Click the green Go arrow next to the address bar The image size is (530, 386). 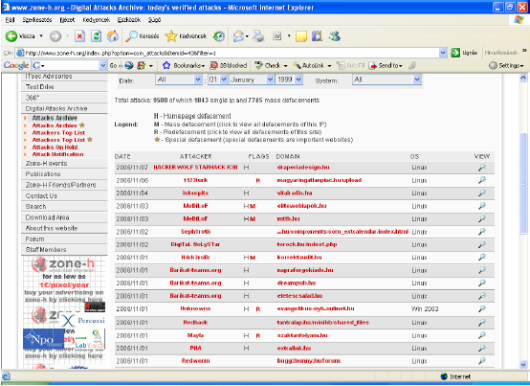(x=455, y=53)
